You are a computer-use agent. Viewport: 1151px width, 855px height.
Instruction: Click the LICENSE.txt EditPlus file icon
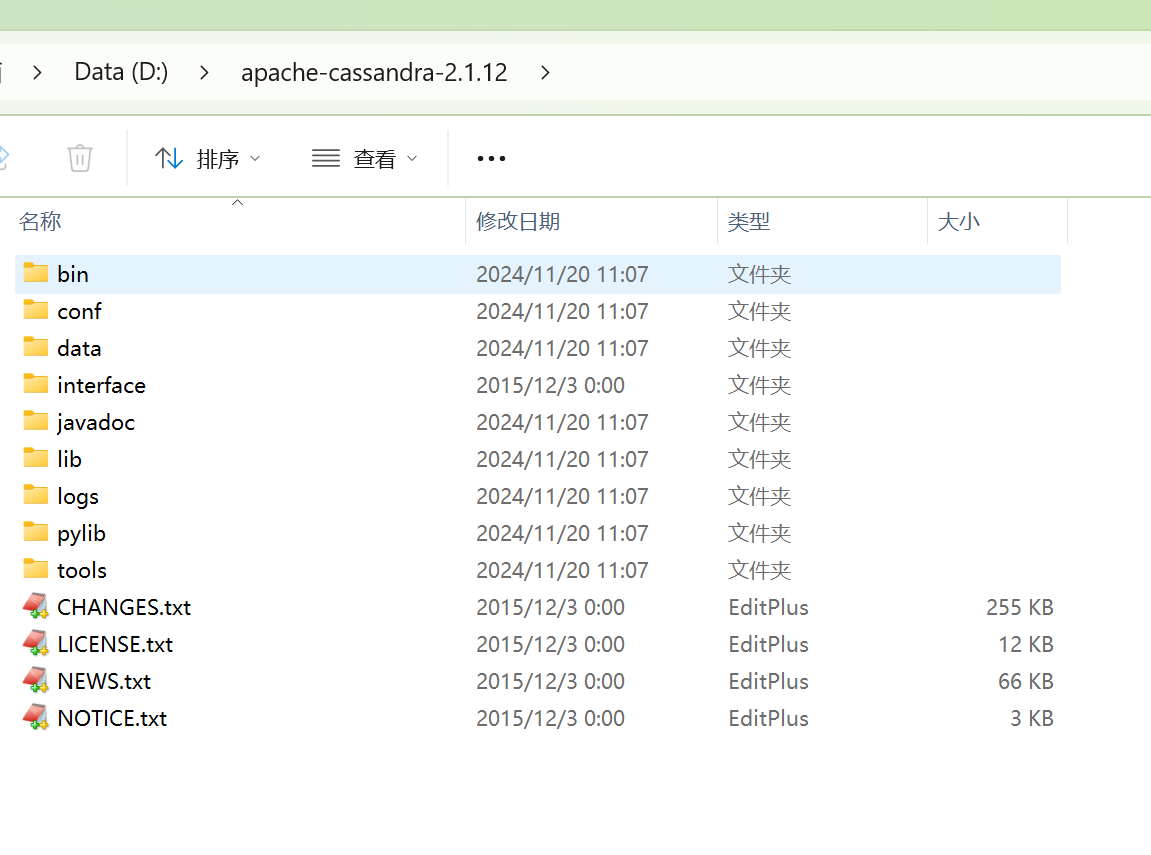35,643
